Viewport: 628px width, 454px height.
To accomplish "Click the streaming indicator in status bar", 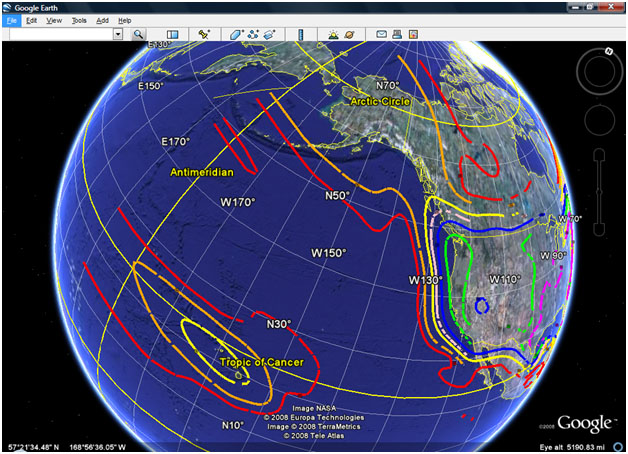I will pos(618,447).
